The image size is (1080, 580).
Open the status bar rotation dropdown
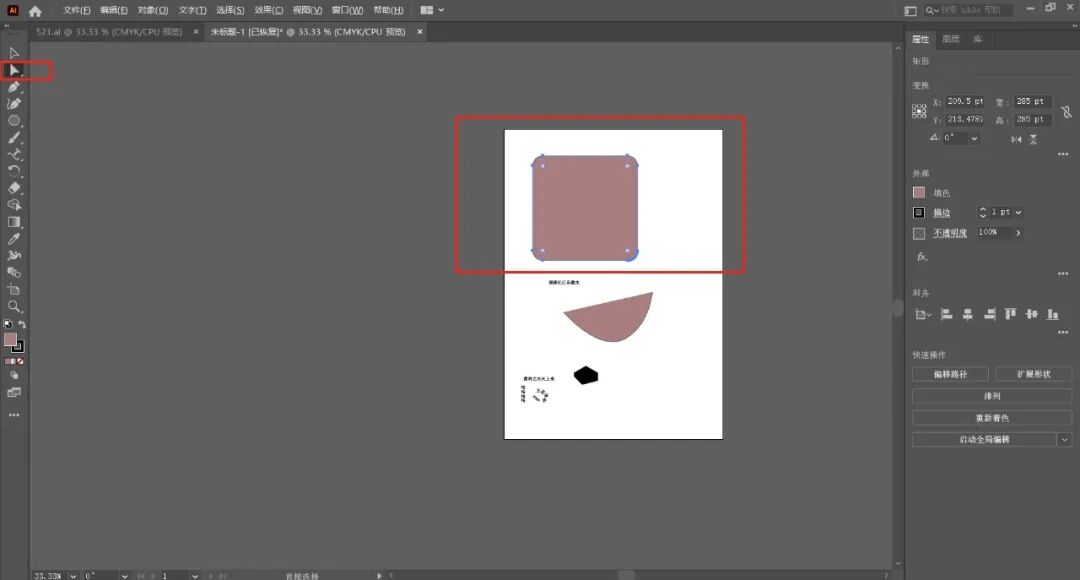pos(124,575)
